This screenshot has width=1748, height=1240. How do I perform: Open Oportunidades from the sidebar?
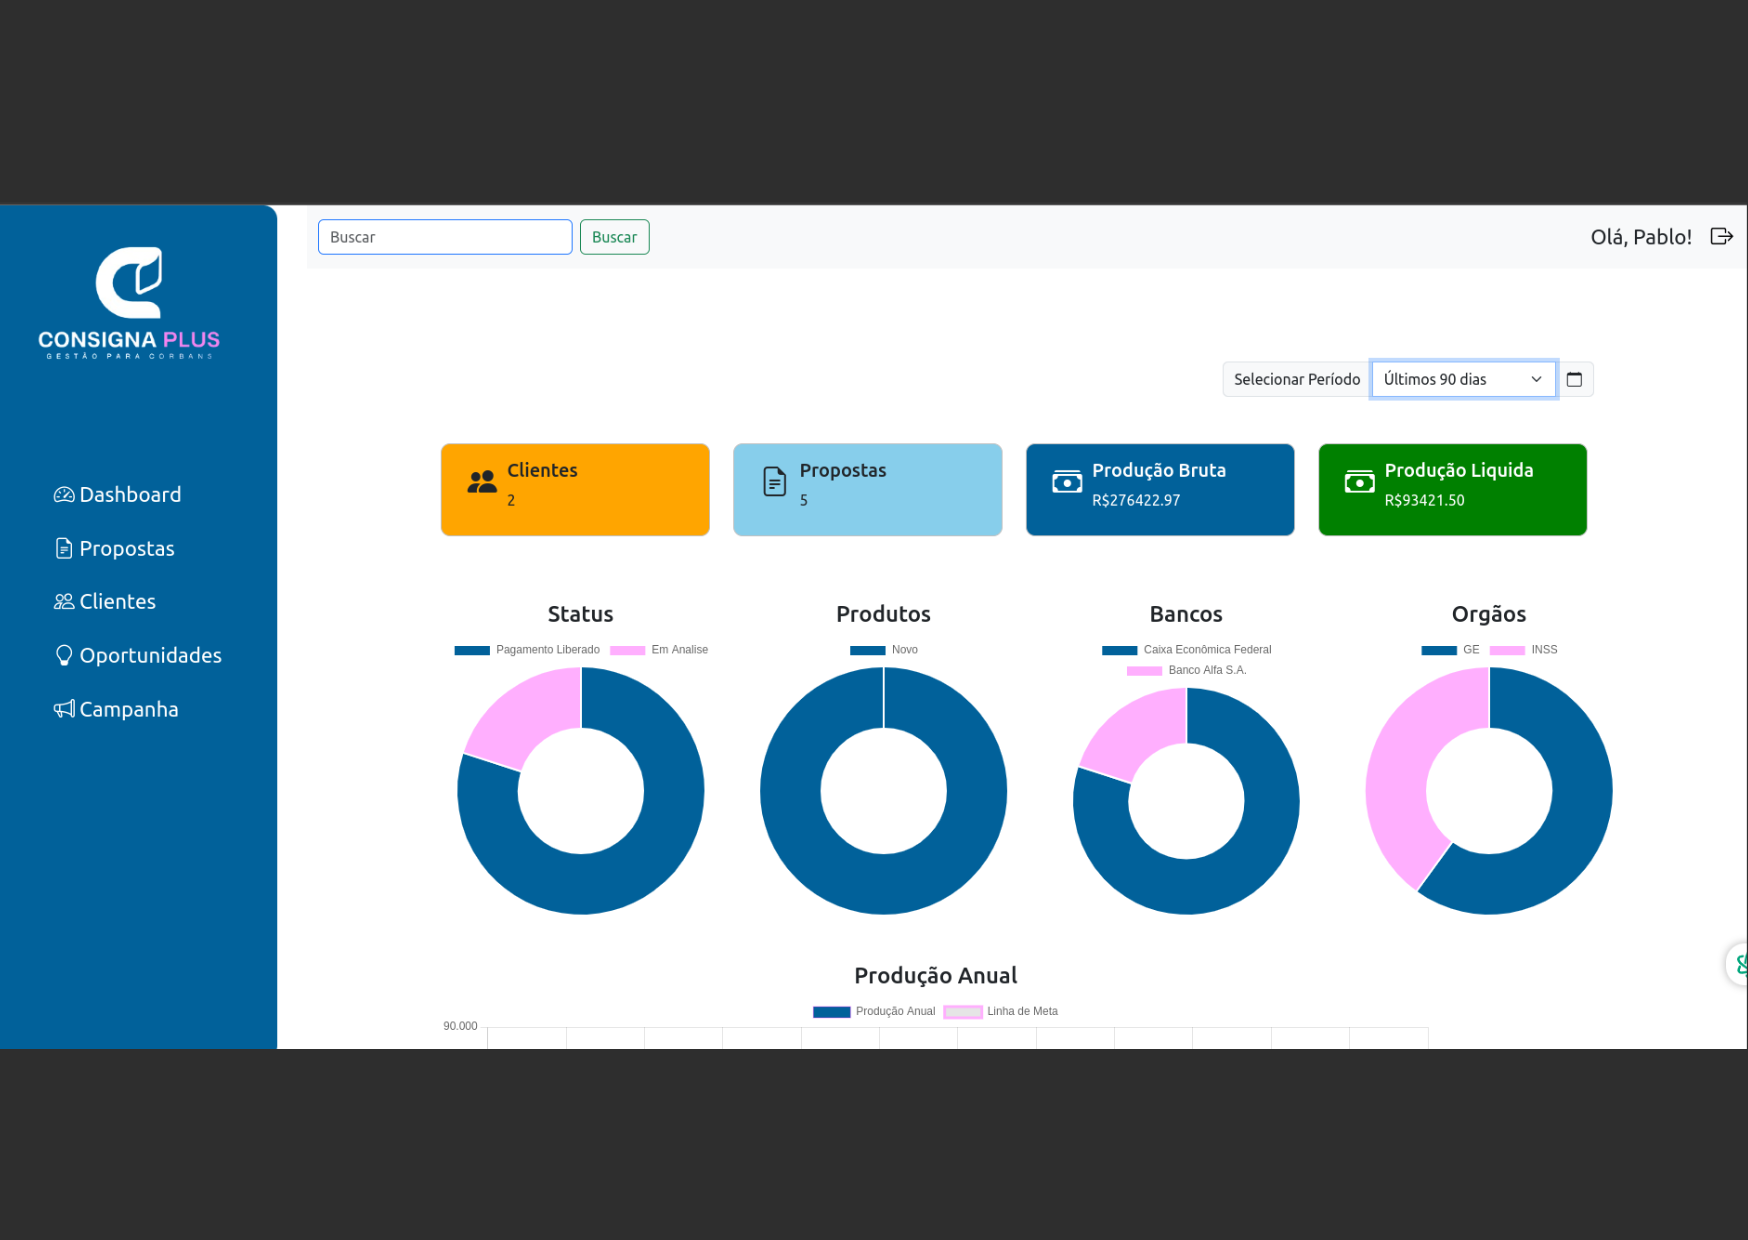tap(139, 655)
